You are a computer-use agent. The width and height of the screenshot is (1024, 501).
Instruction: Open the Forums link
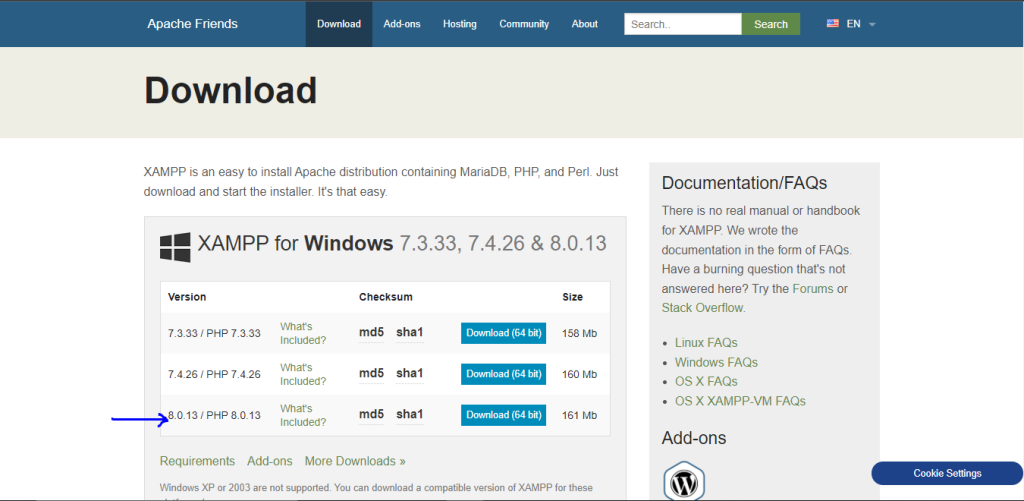[x=812, y=289]
